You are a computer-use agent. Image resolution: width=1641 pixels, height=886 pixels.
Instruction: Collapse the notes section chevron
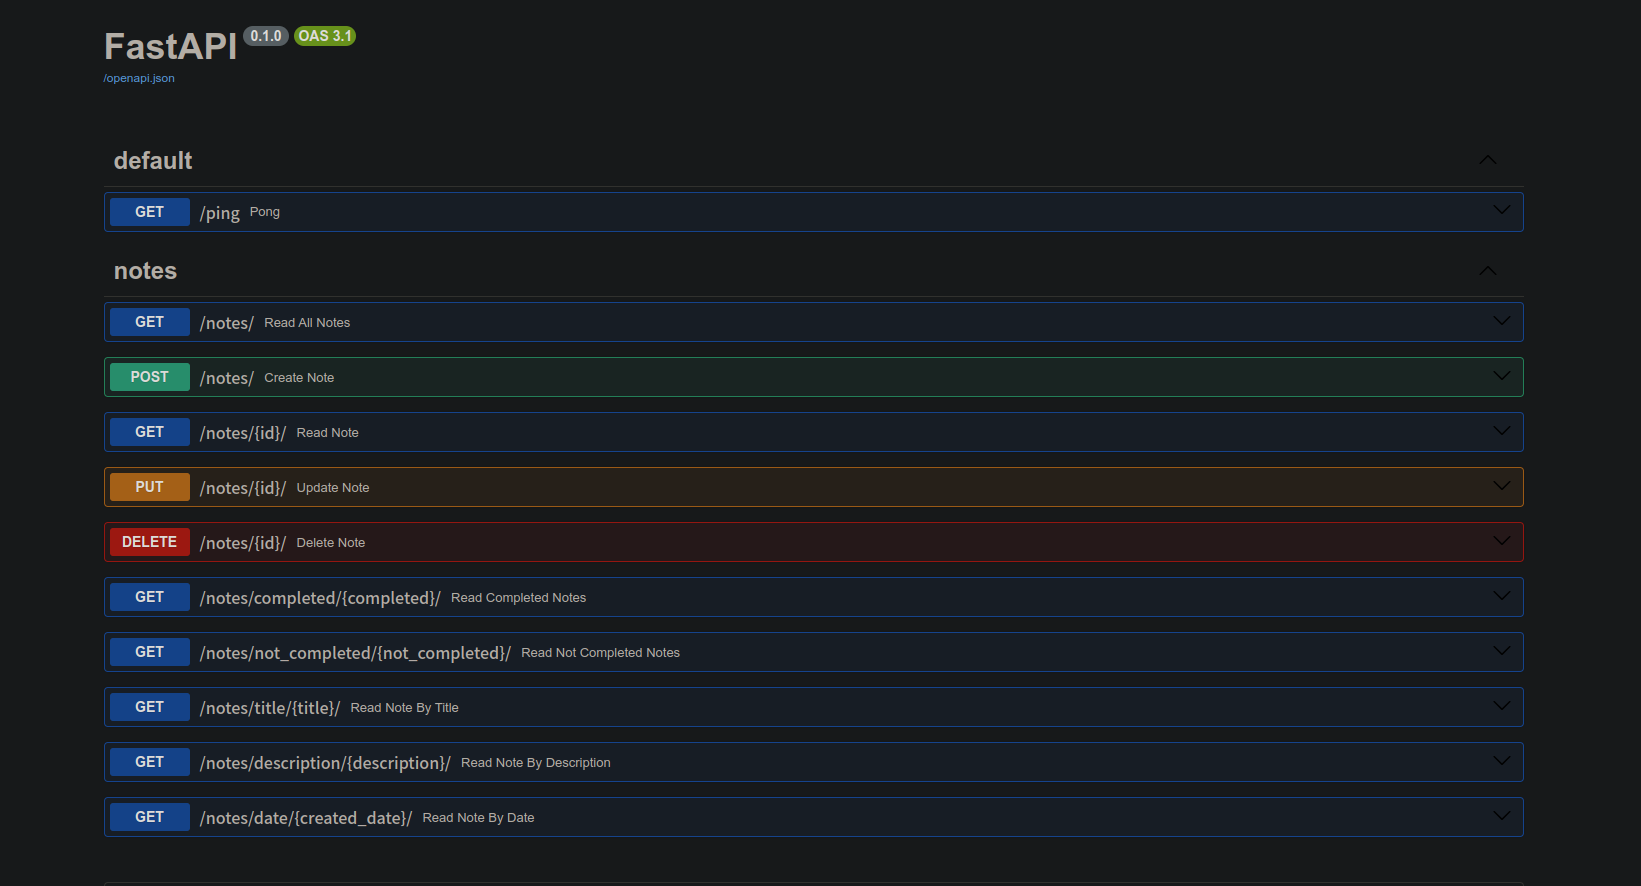pyautogui.click(x=1488, y=271)
